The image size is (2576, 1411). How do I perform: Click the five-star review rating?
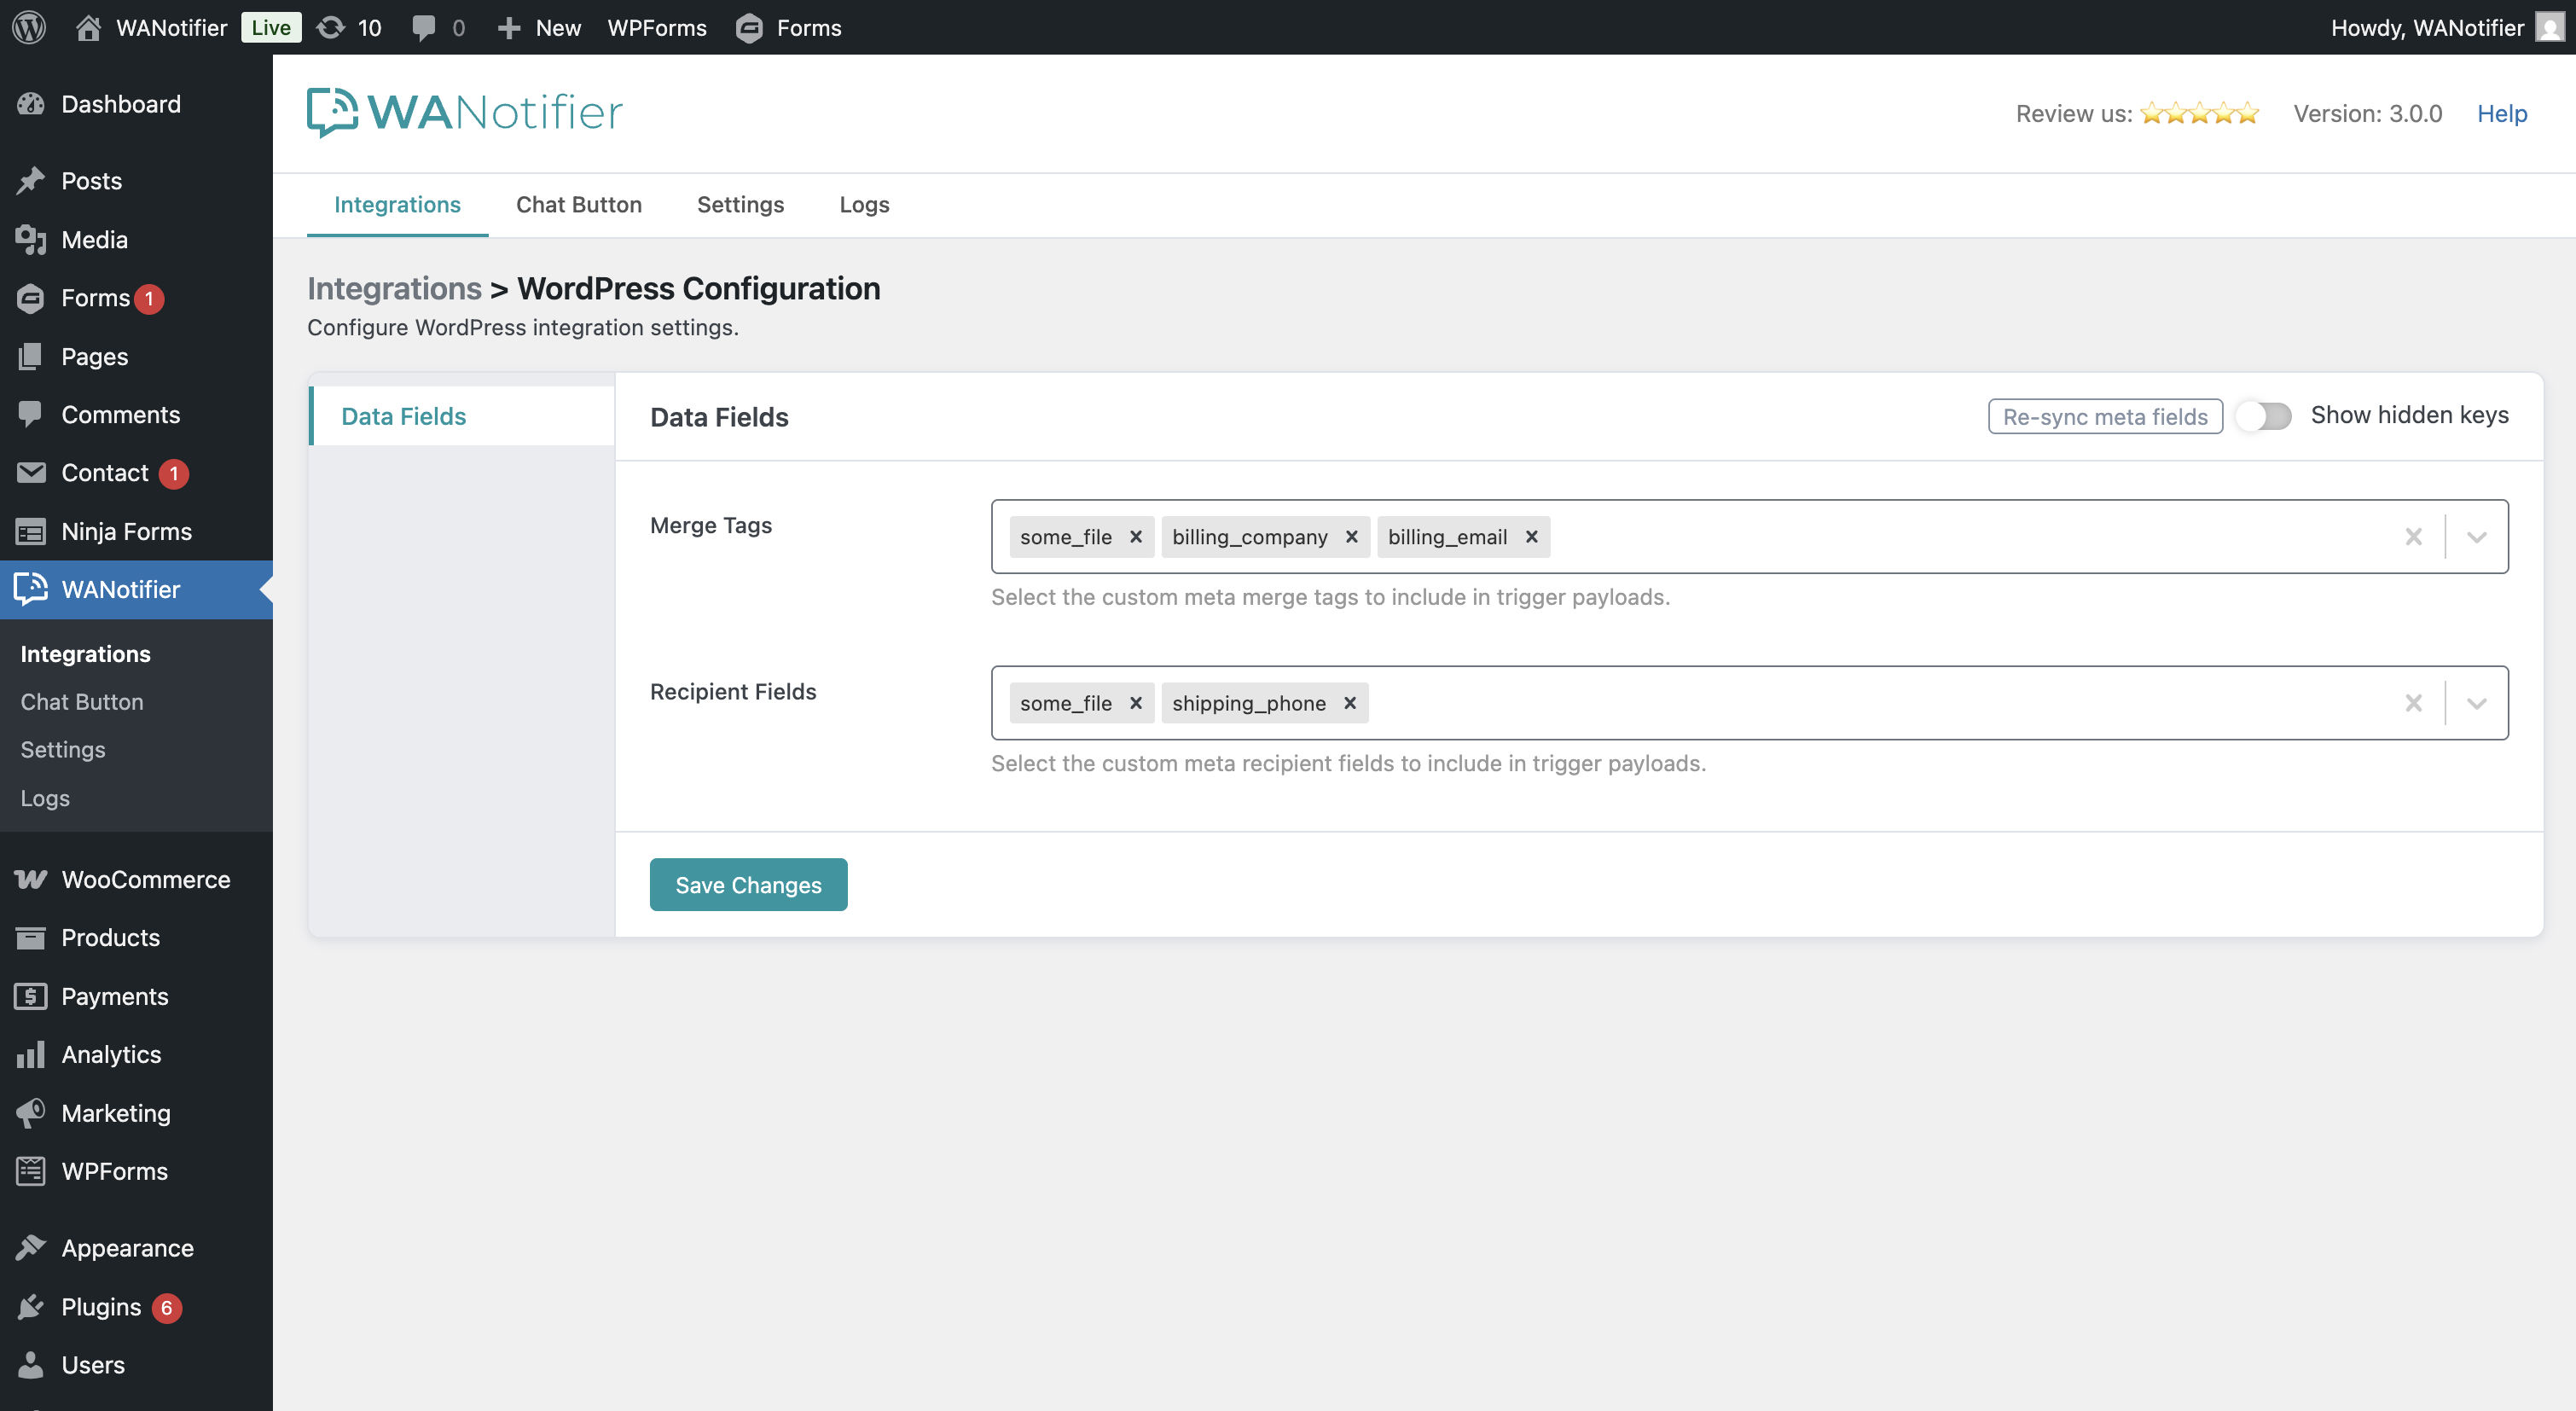[x=2198, y=113]
